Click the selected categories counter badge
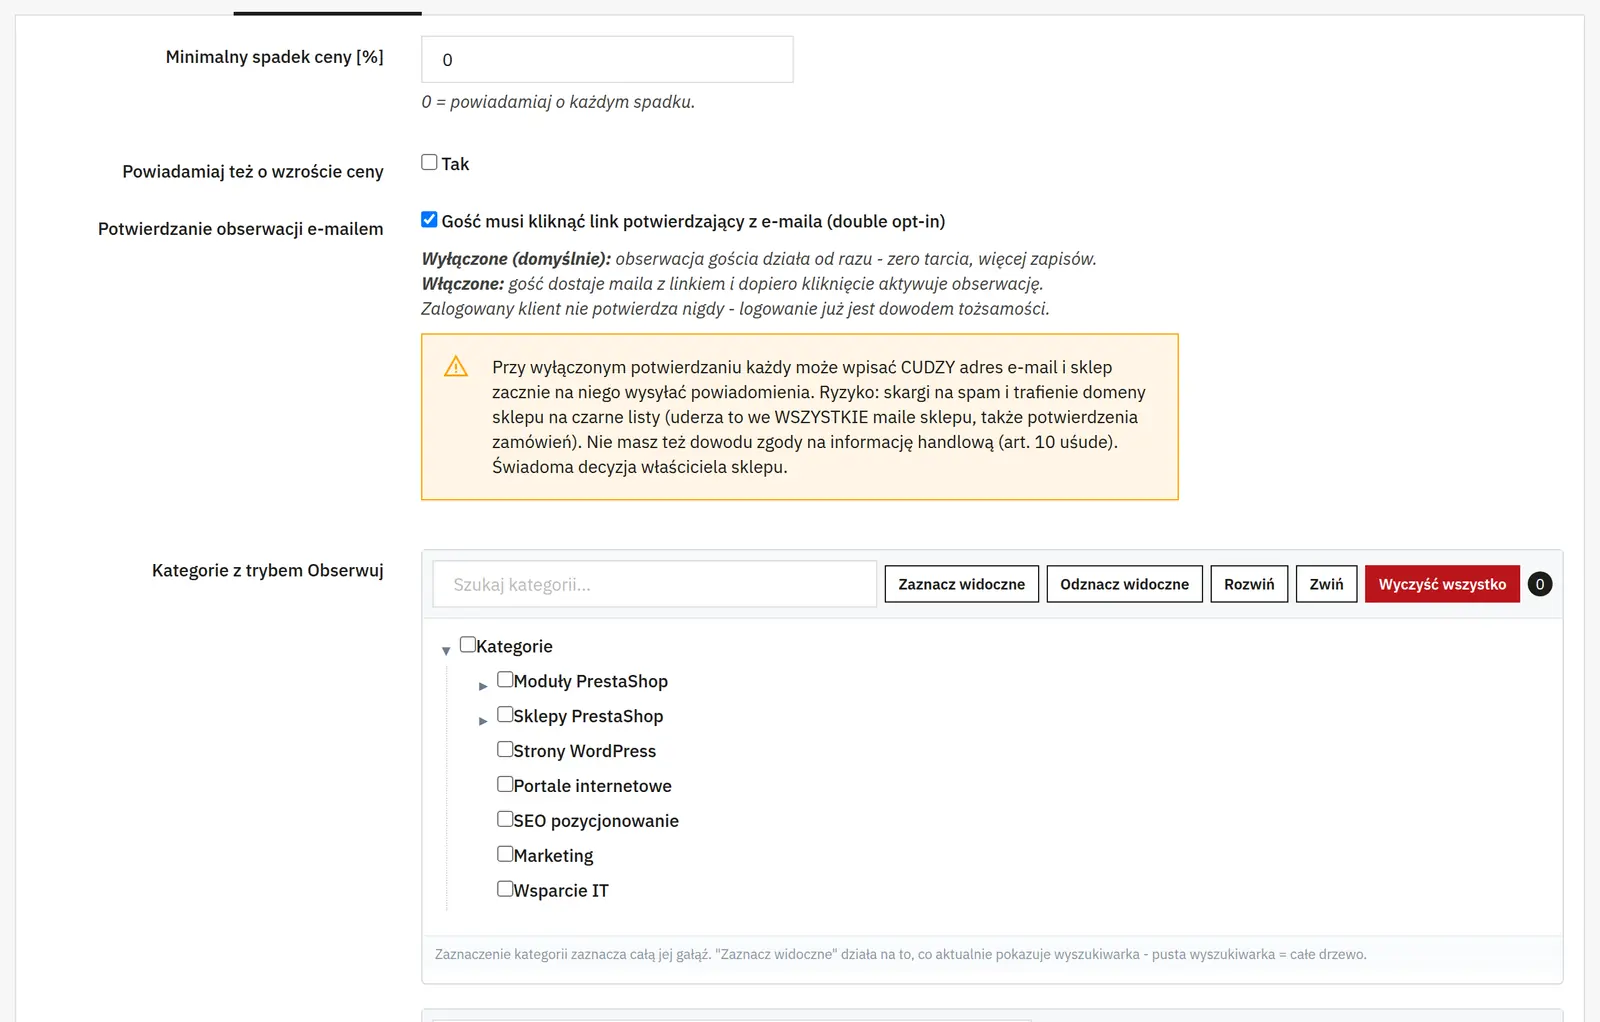This screenshot has height=1022, width=1600. (1540, 584)
